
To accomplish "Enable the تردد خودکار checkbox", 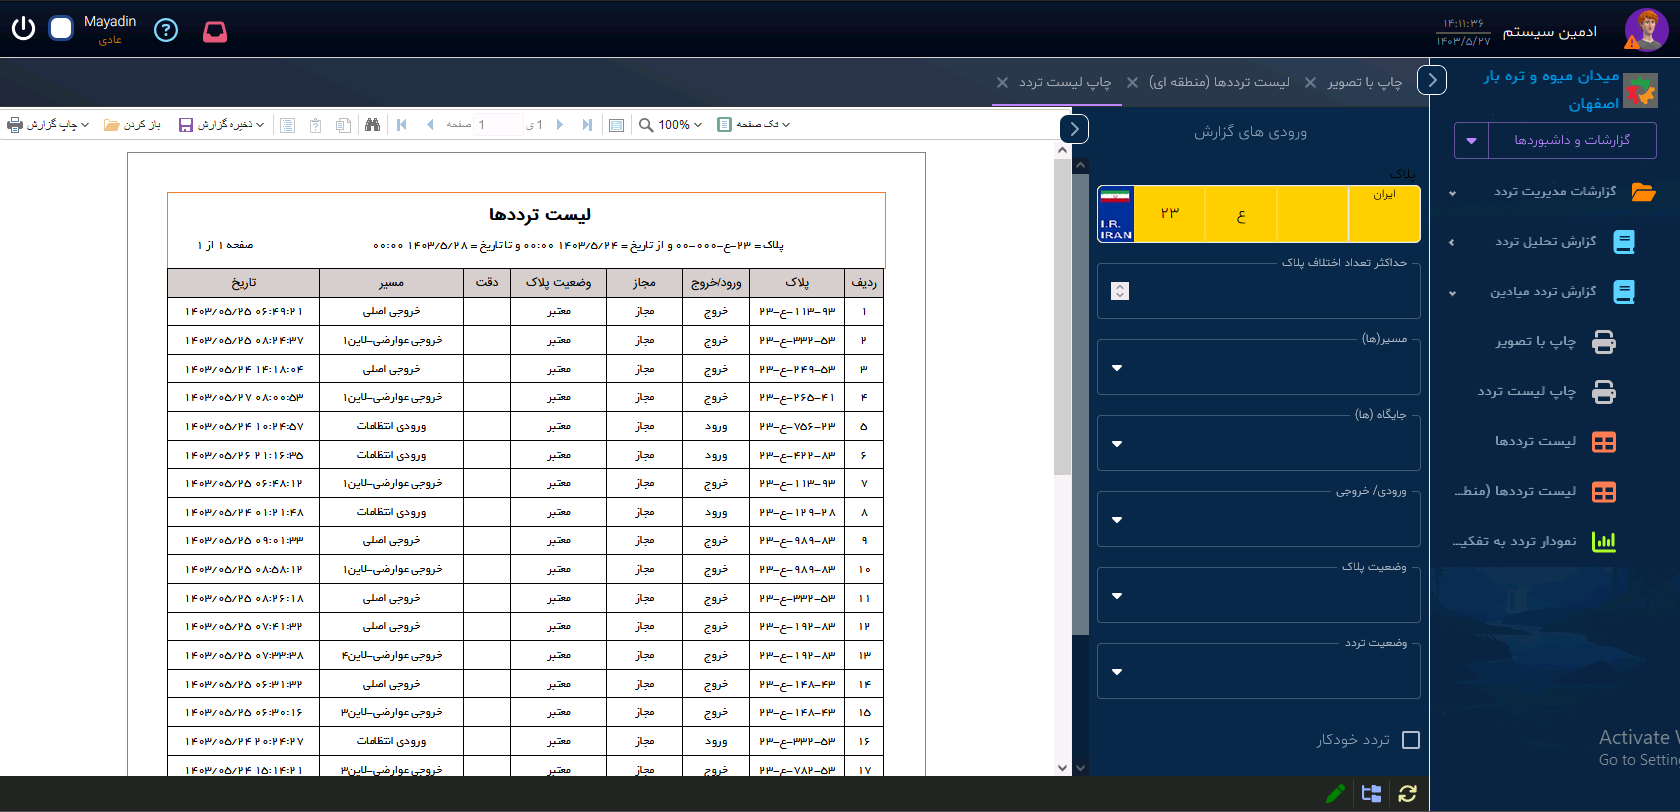I will tap(1411, 740).
